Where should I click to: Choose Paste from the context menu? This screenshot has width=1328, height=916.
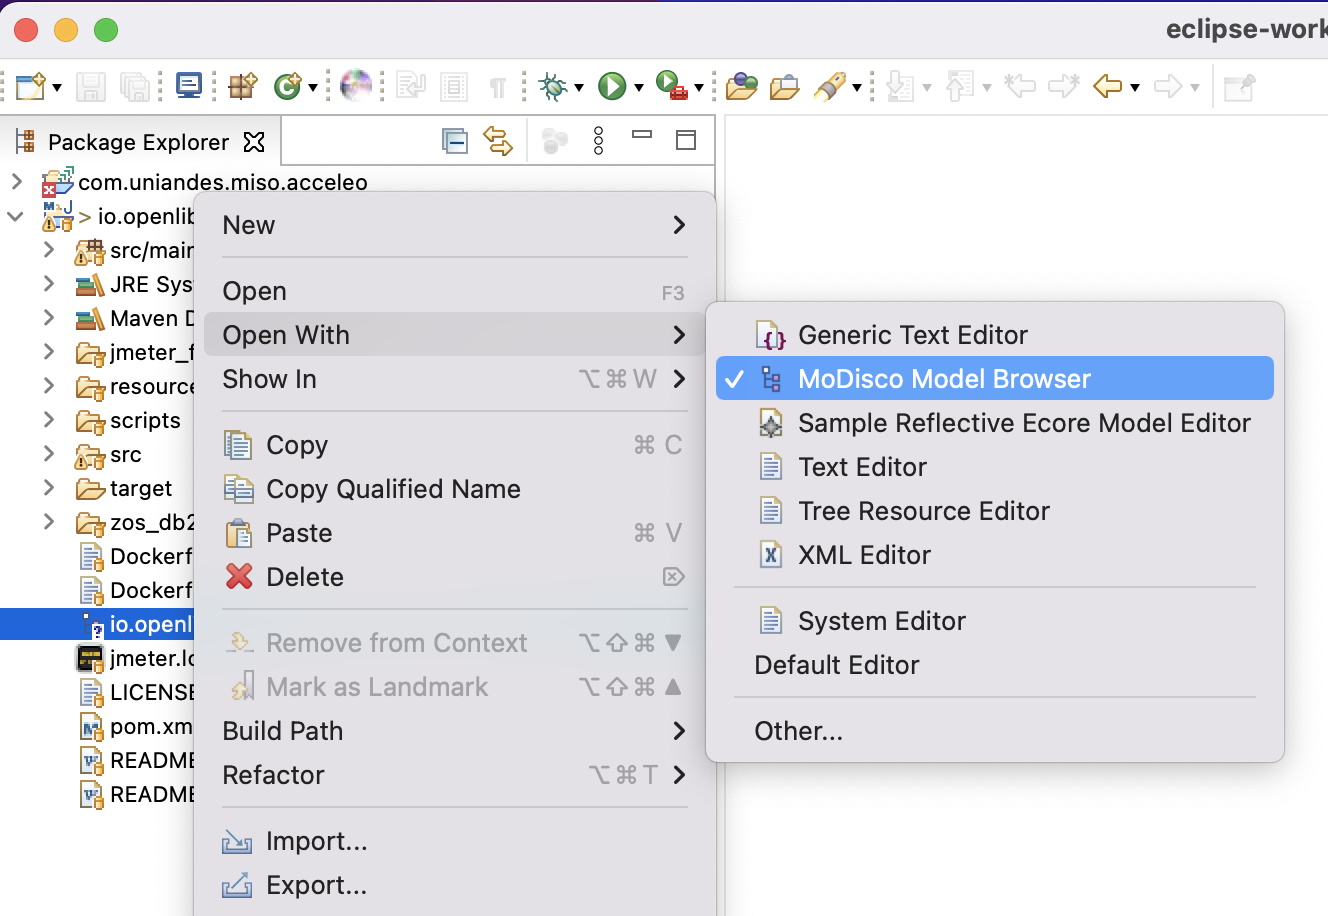click(x=454, y=533)
